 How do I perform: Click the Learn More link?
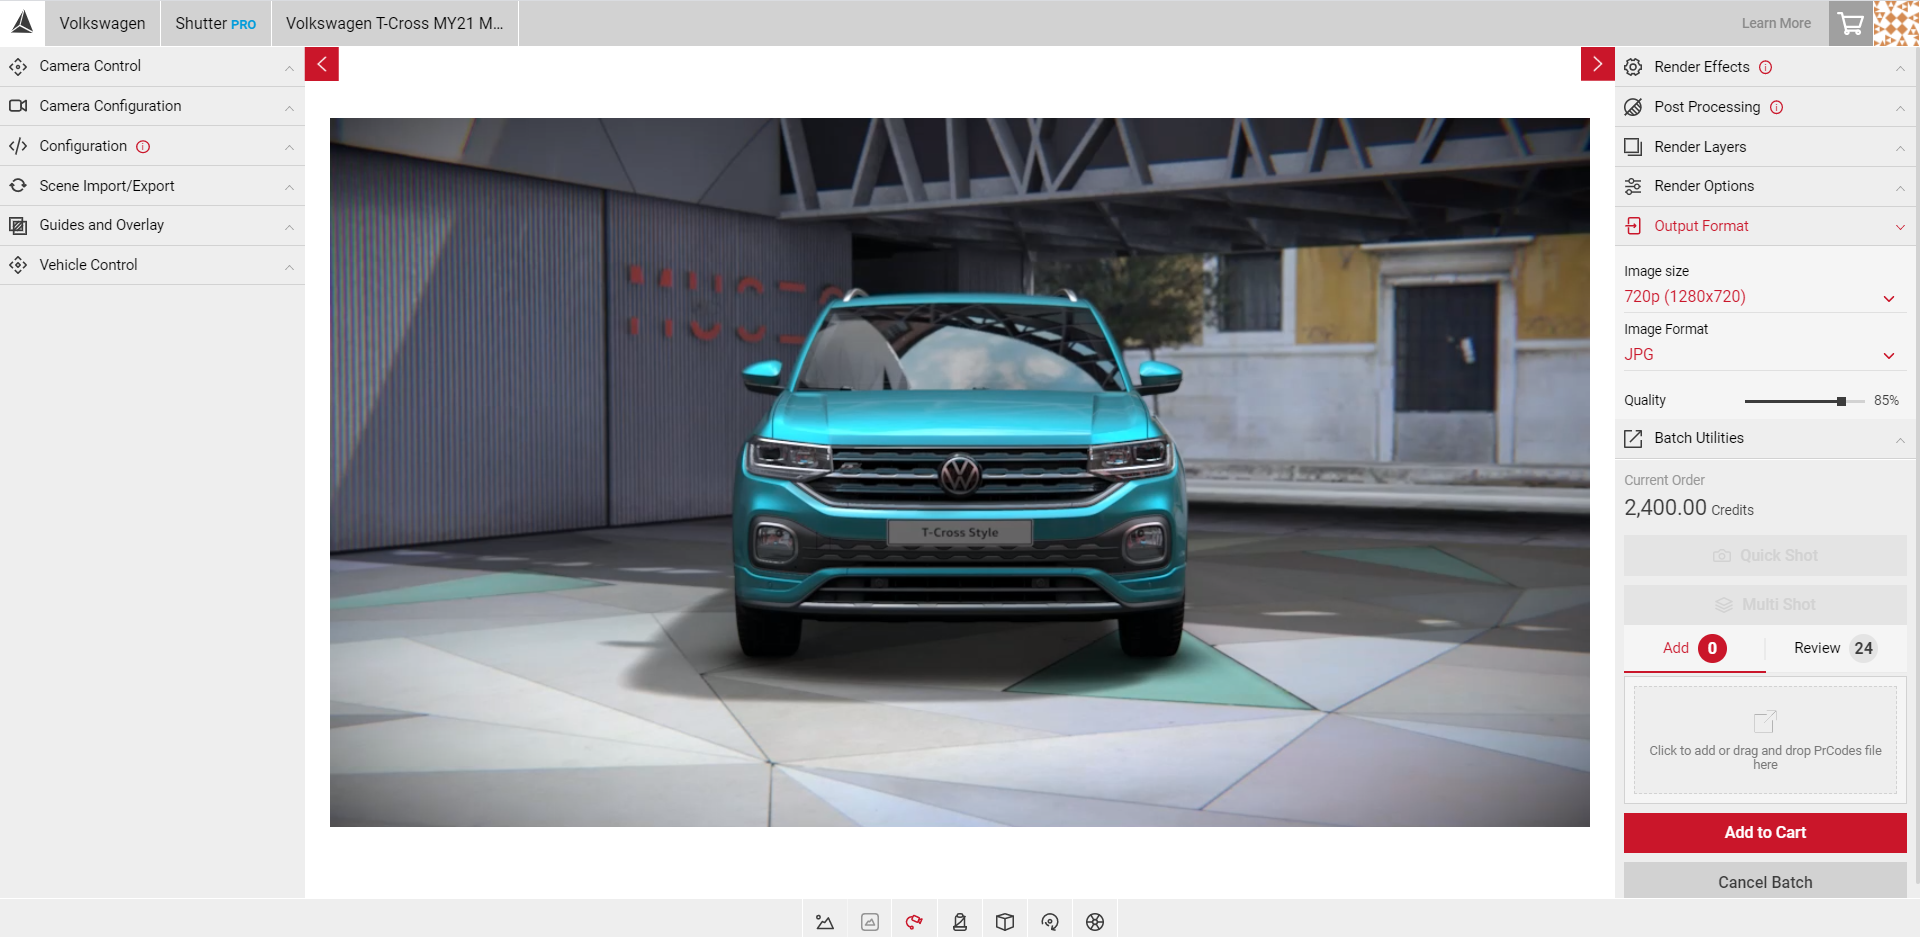tap(1776, 23)
